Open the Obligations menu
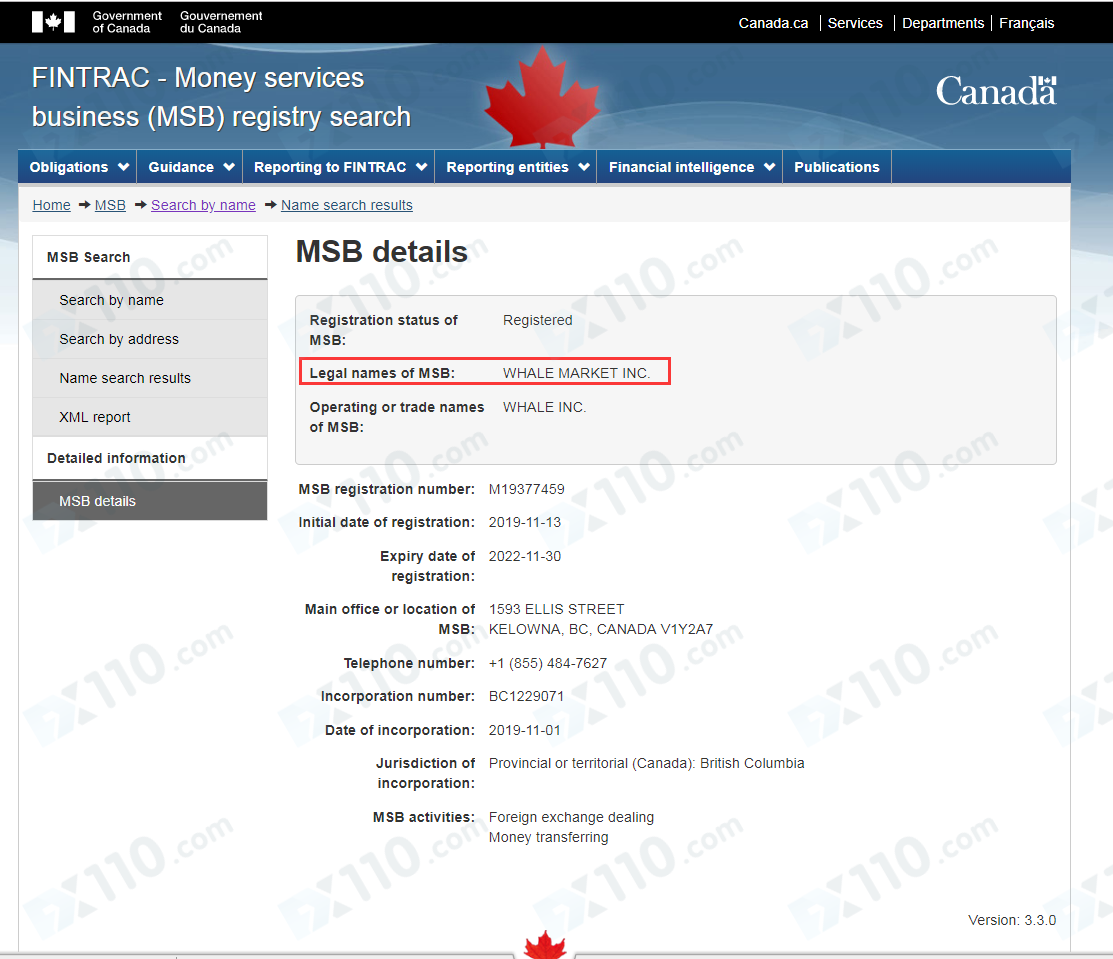1113x959 pixels. 77,167
